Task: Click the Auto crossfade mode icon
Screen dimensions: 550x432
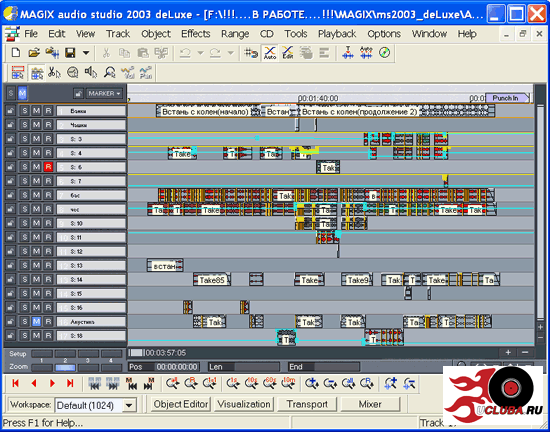Action: tap(270, 53)
